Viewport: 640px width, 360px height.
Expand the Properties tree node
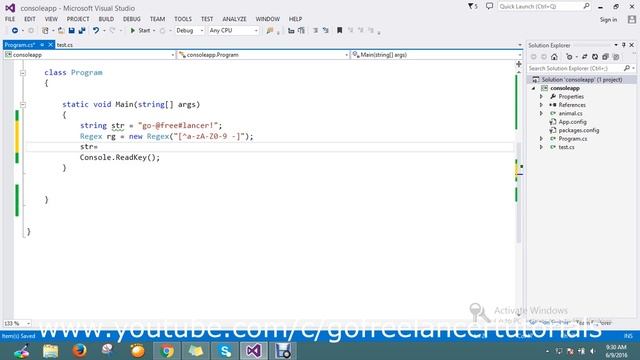(x=542, y=97)
